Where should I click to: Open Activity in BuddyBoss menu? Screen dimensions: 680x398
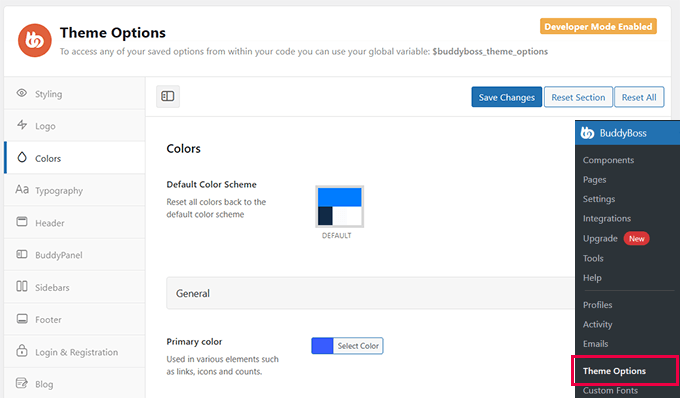click(597, 324)
